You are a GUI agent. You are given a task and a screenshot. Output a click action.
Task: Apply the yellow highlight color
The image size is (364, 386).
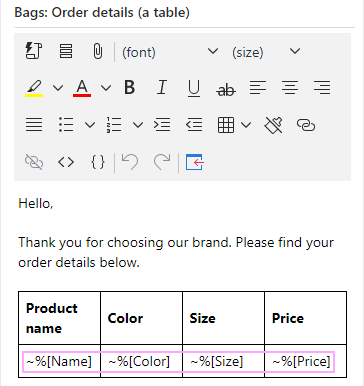click(x=34, y=88)
